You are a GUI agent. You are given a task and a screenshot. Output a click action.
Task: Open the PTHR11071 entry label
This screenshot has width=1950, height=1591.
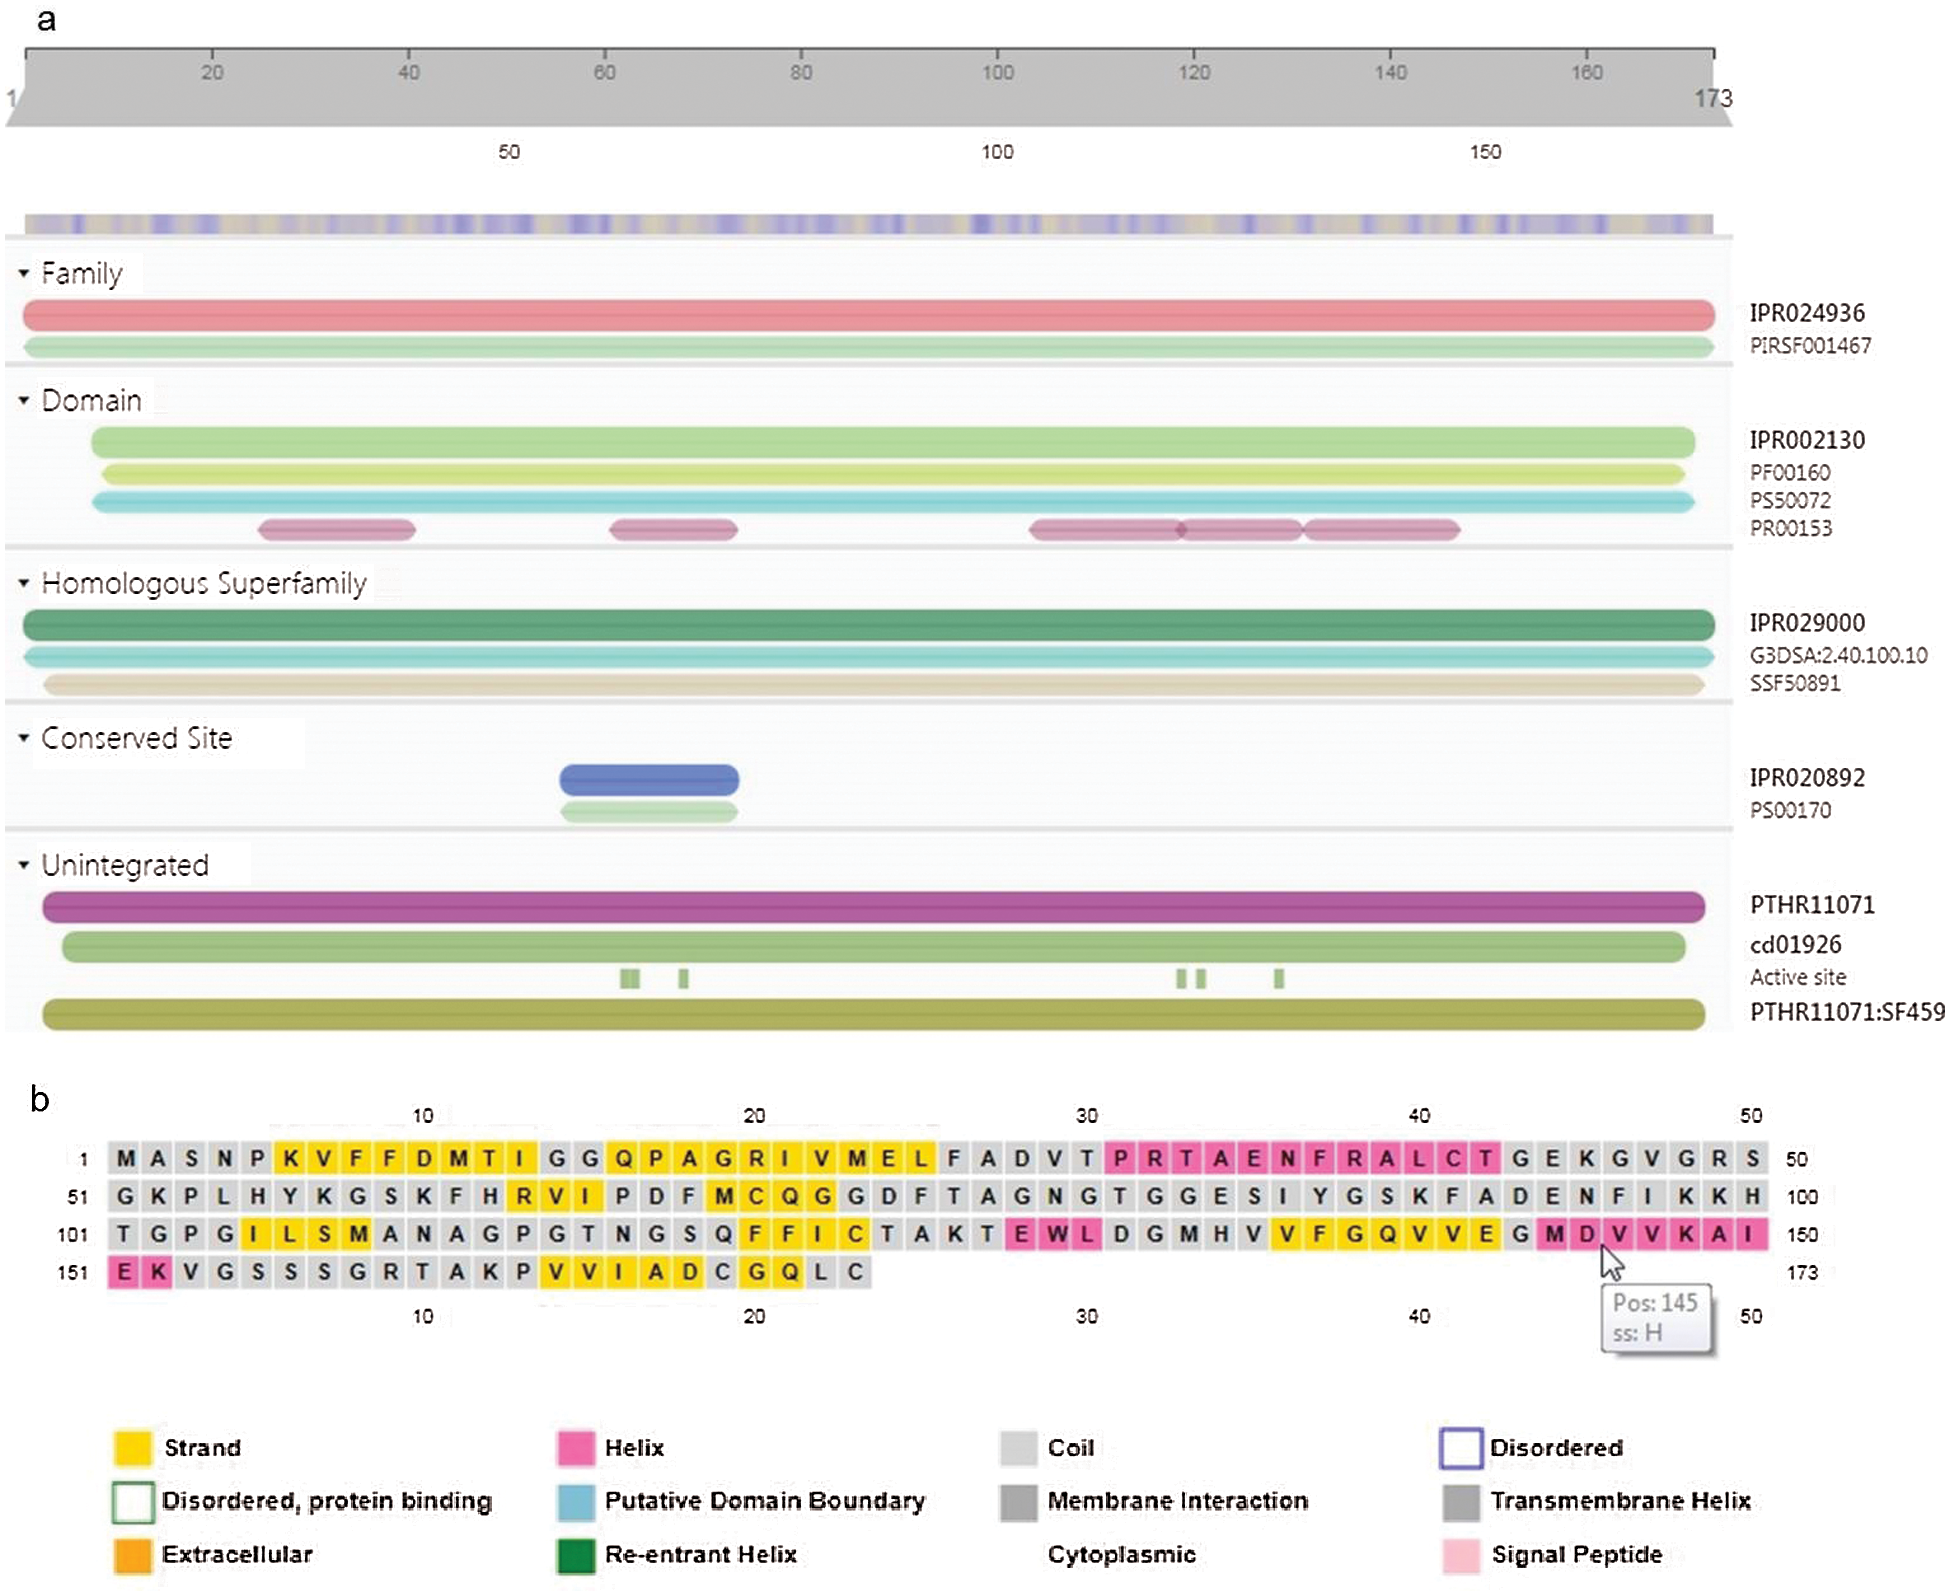[x=1811, y=905]
